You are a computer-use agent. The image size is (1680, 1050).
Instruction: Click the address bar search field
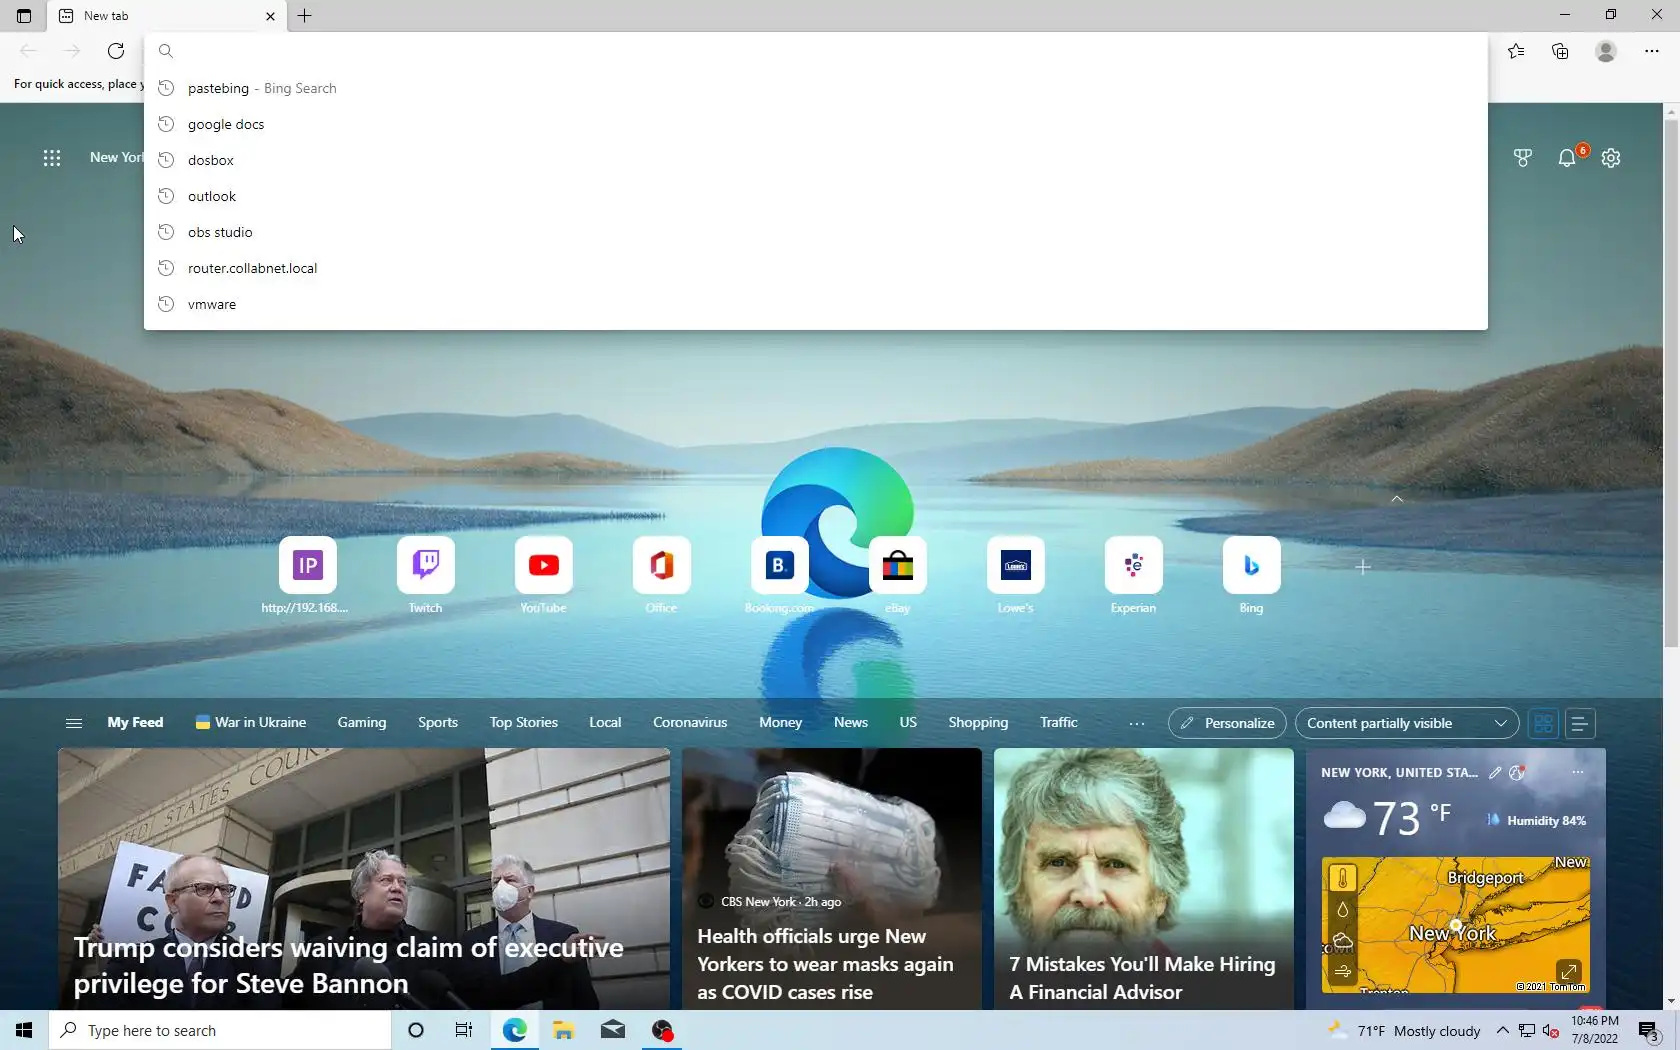tap(816, 51)
